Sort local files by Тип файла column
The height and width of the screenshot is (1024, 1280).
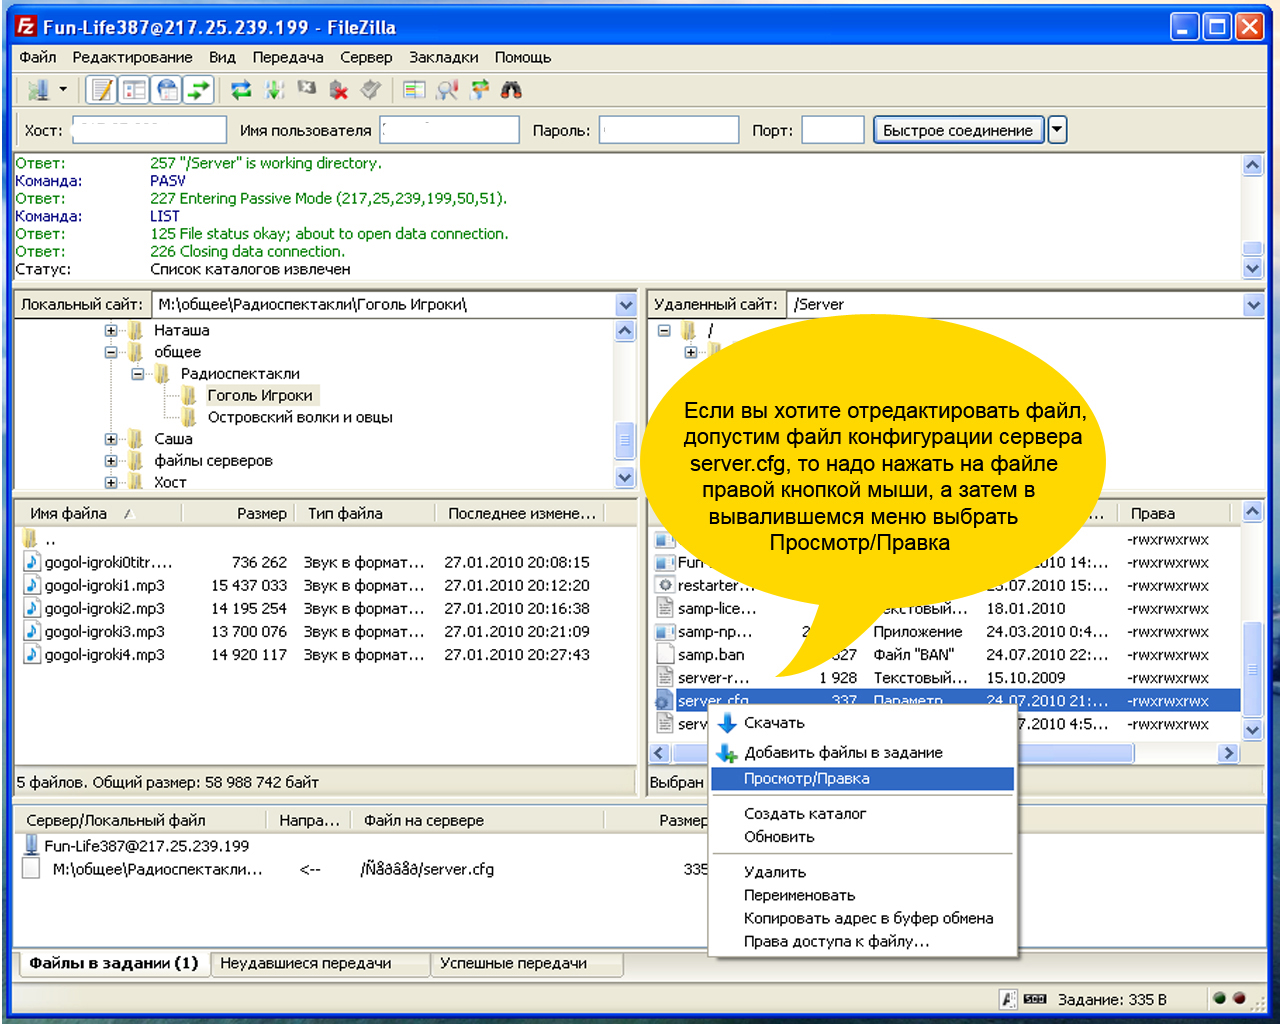pos(366,514)
